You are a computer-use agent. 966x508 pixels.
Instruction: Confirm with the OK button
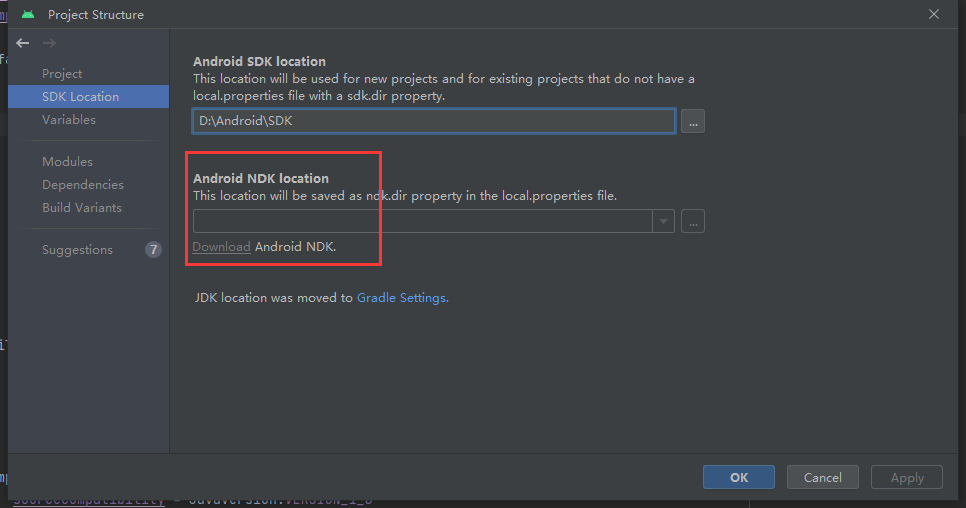739,477
